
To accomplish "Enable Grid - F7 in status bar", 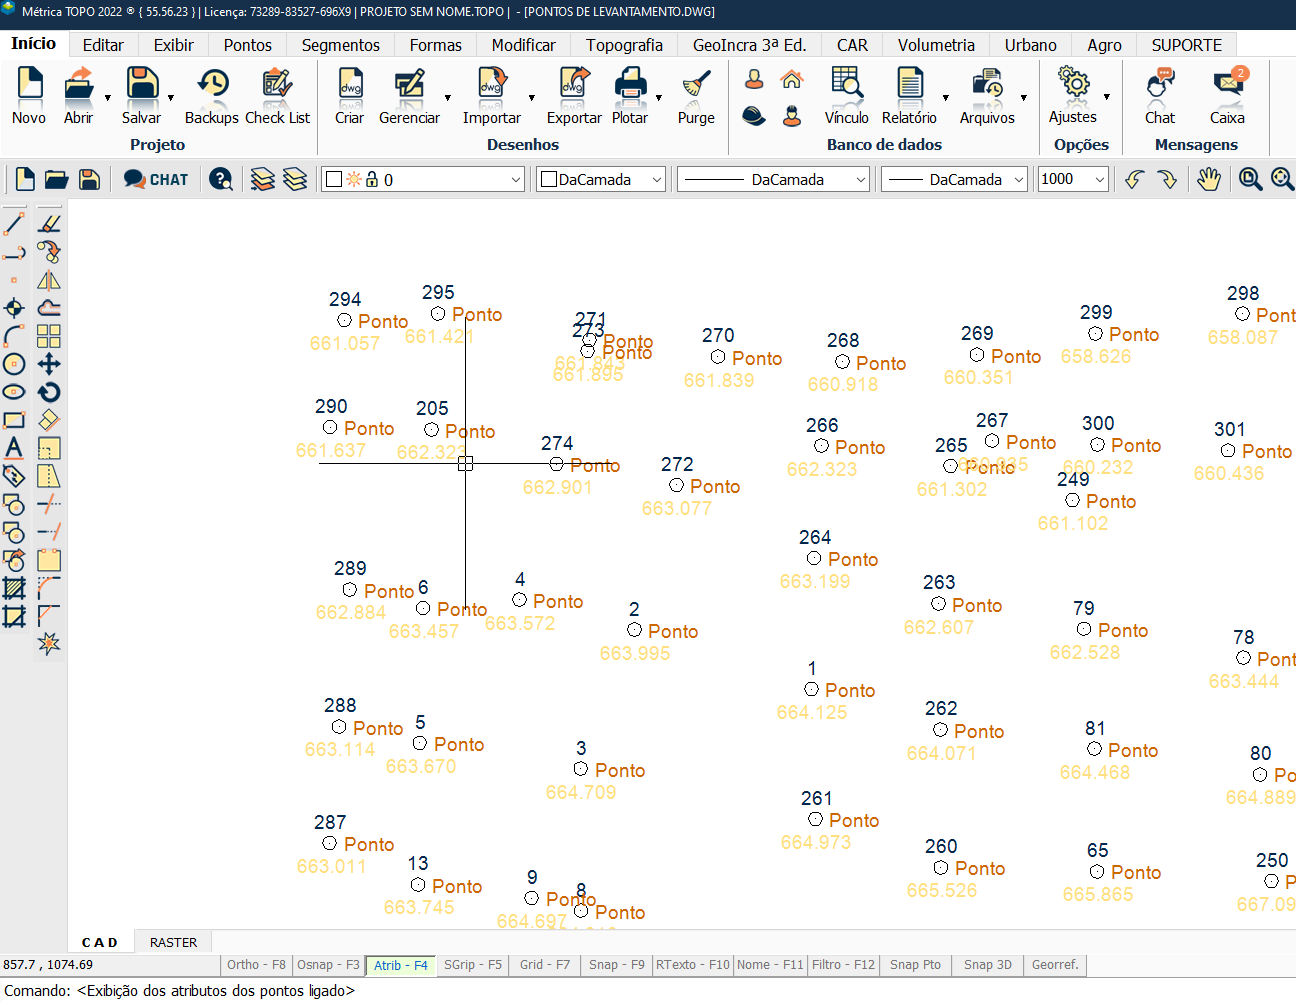I will coord(544,965).
